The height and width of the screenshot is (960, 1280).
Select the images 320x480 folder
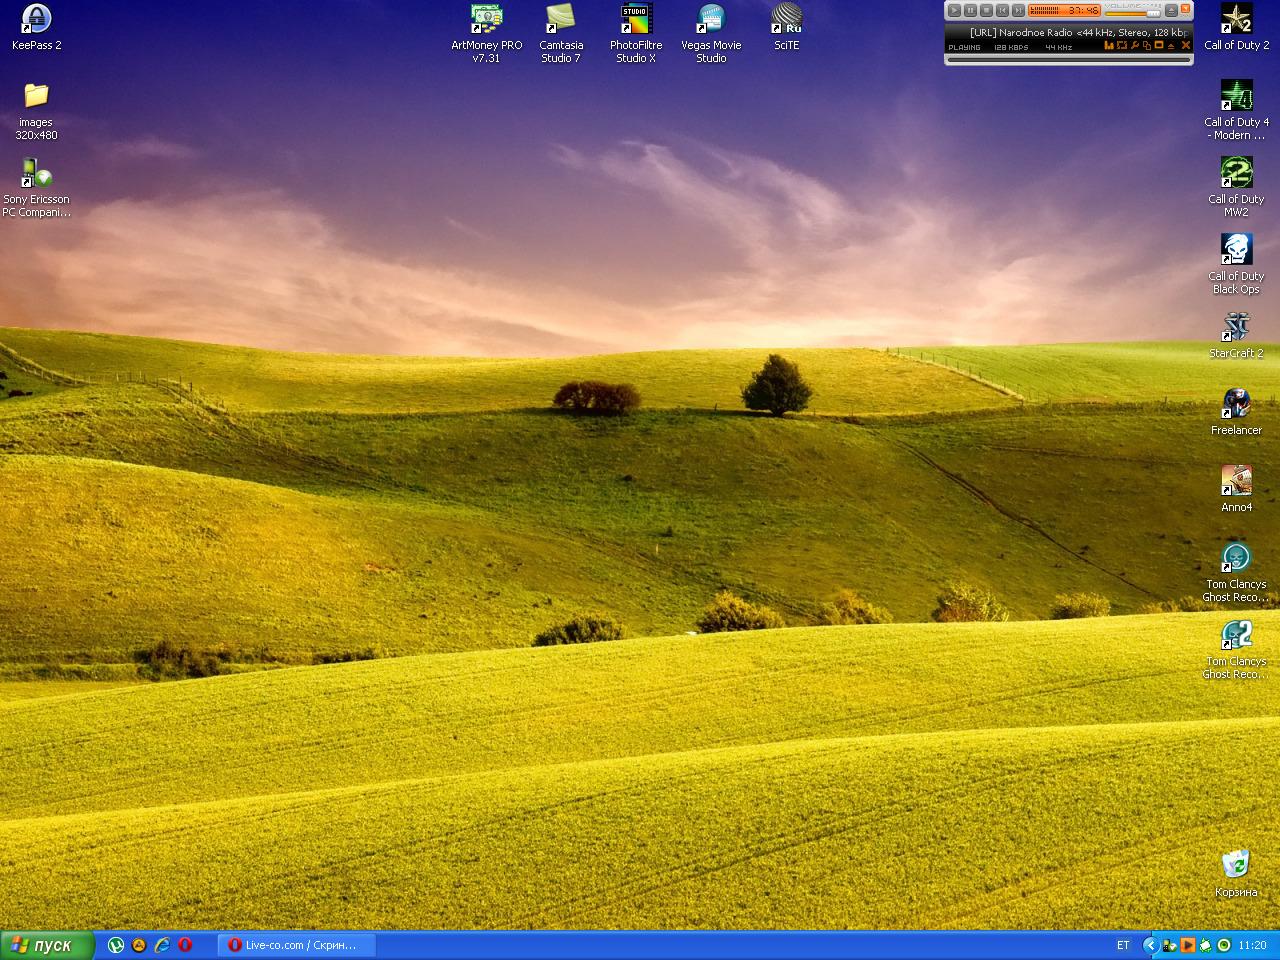pyautogui.click(x=36, y=96)
